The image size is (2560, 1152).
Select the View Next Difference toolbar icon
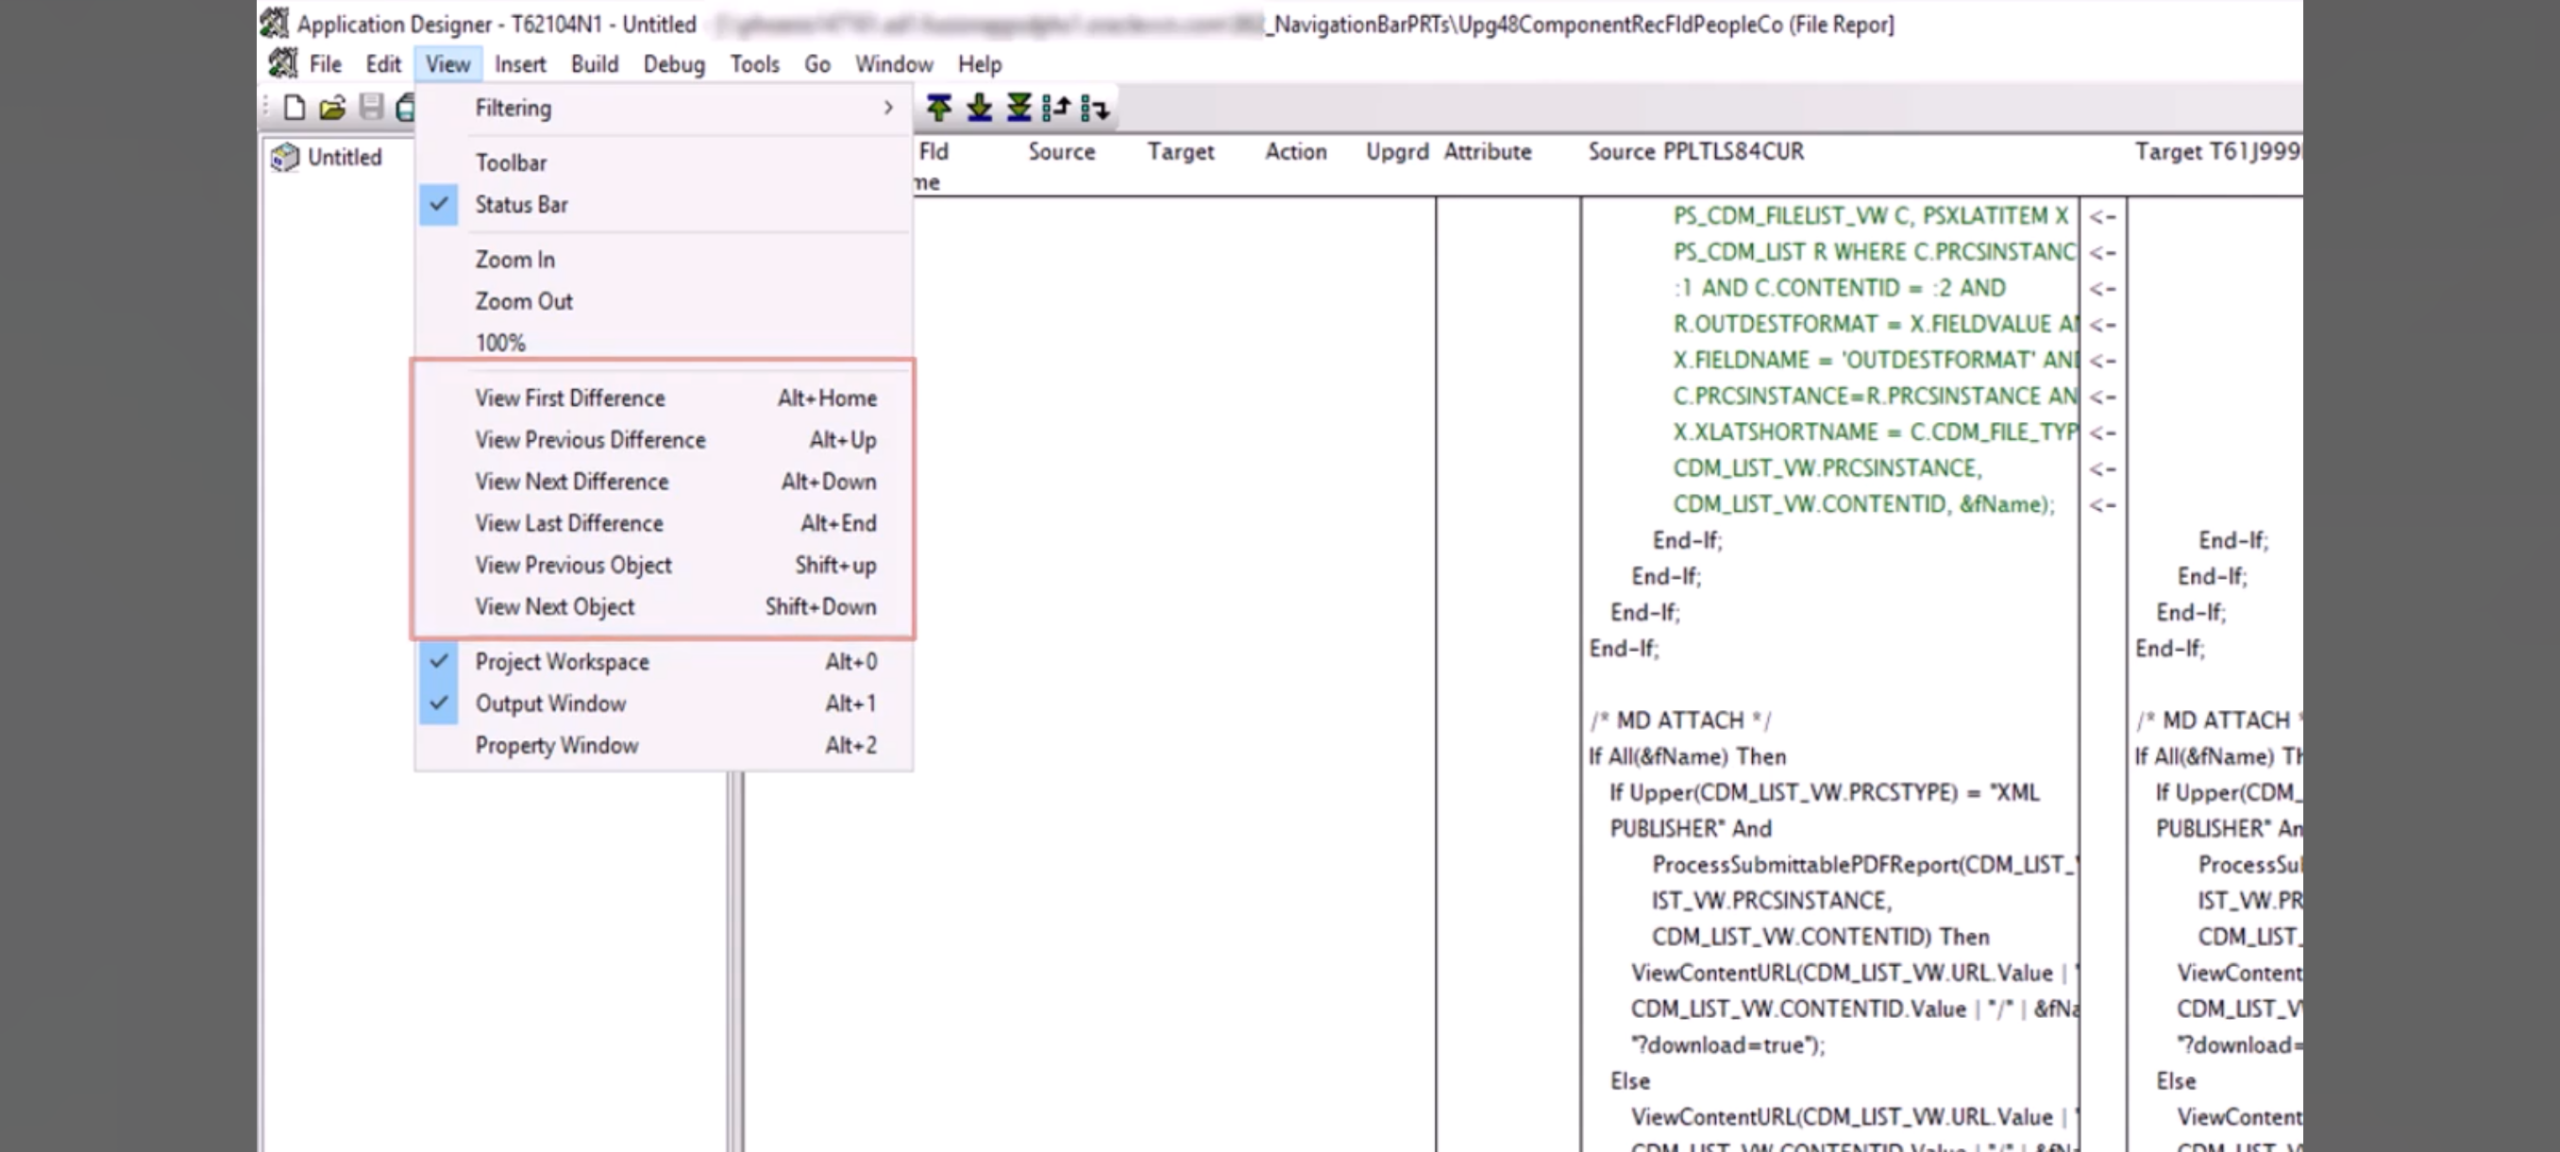978,108
